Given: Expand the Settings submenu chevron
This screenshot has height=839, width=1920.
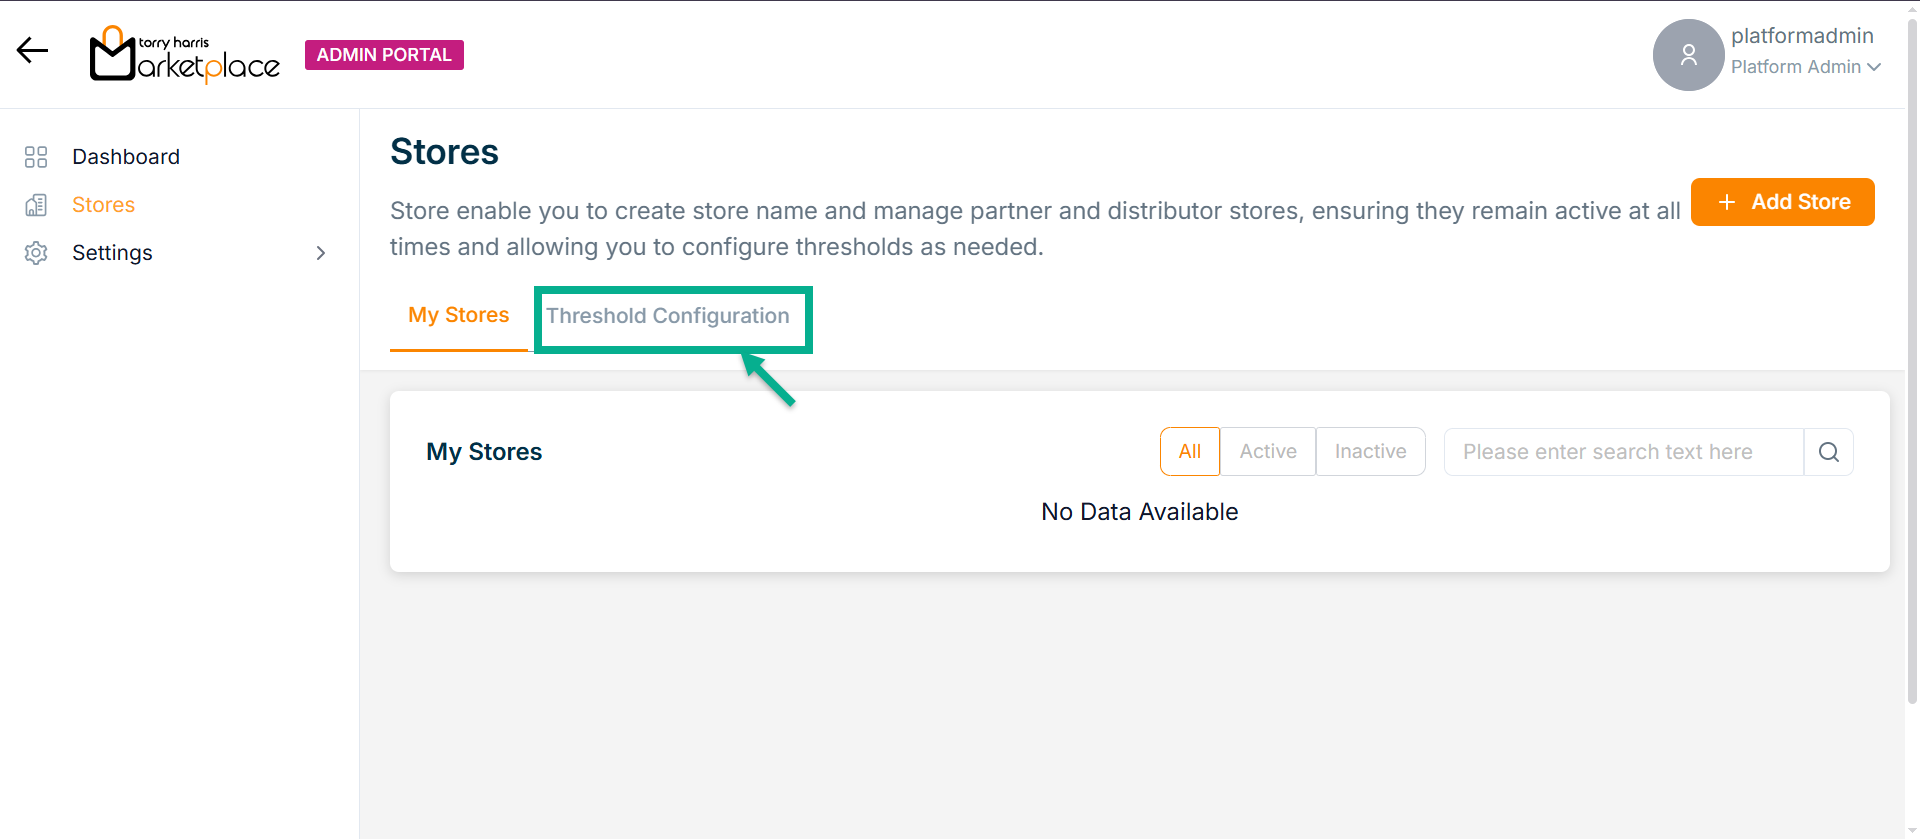Looking at the screenshot, I should click(x=321, y=253).
